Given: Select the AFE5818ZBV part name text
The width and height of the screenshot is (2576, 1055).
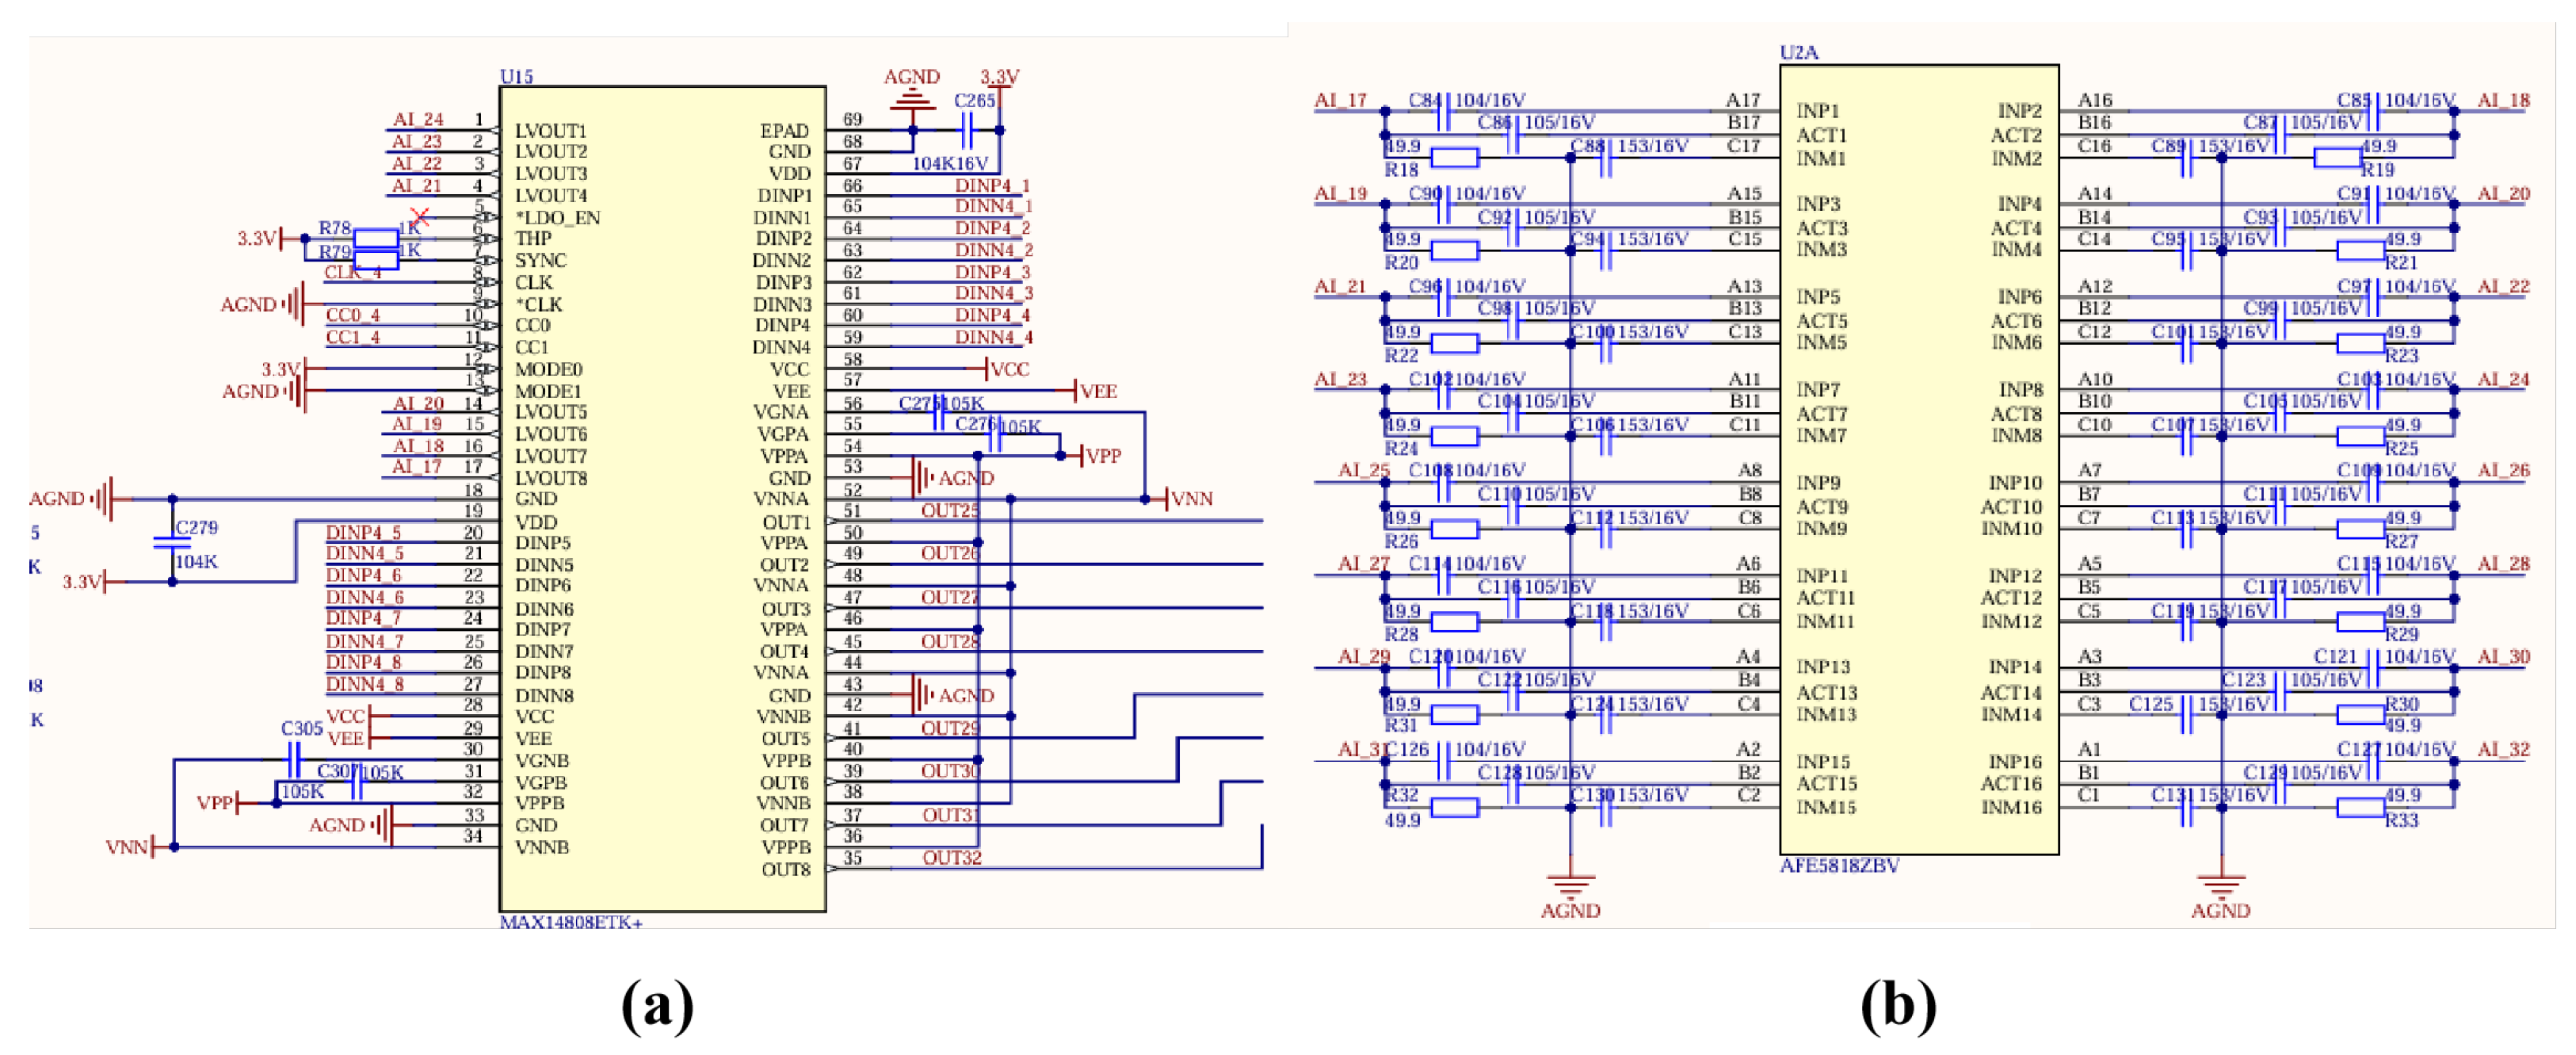Looking at the screenshot, I should click(x=1839, y=866).
